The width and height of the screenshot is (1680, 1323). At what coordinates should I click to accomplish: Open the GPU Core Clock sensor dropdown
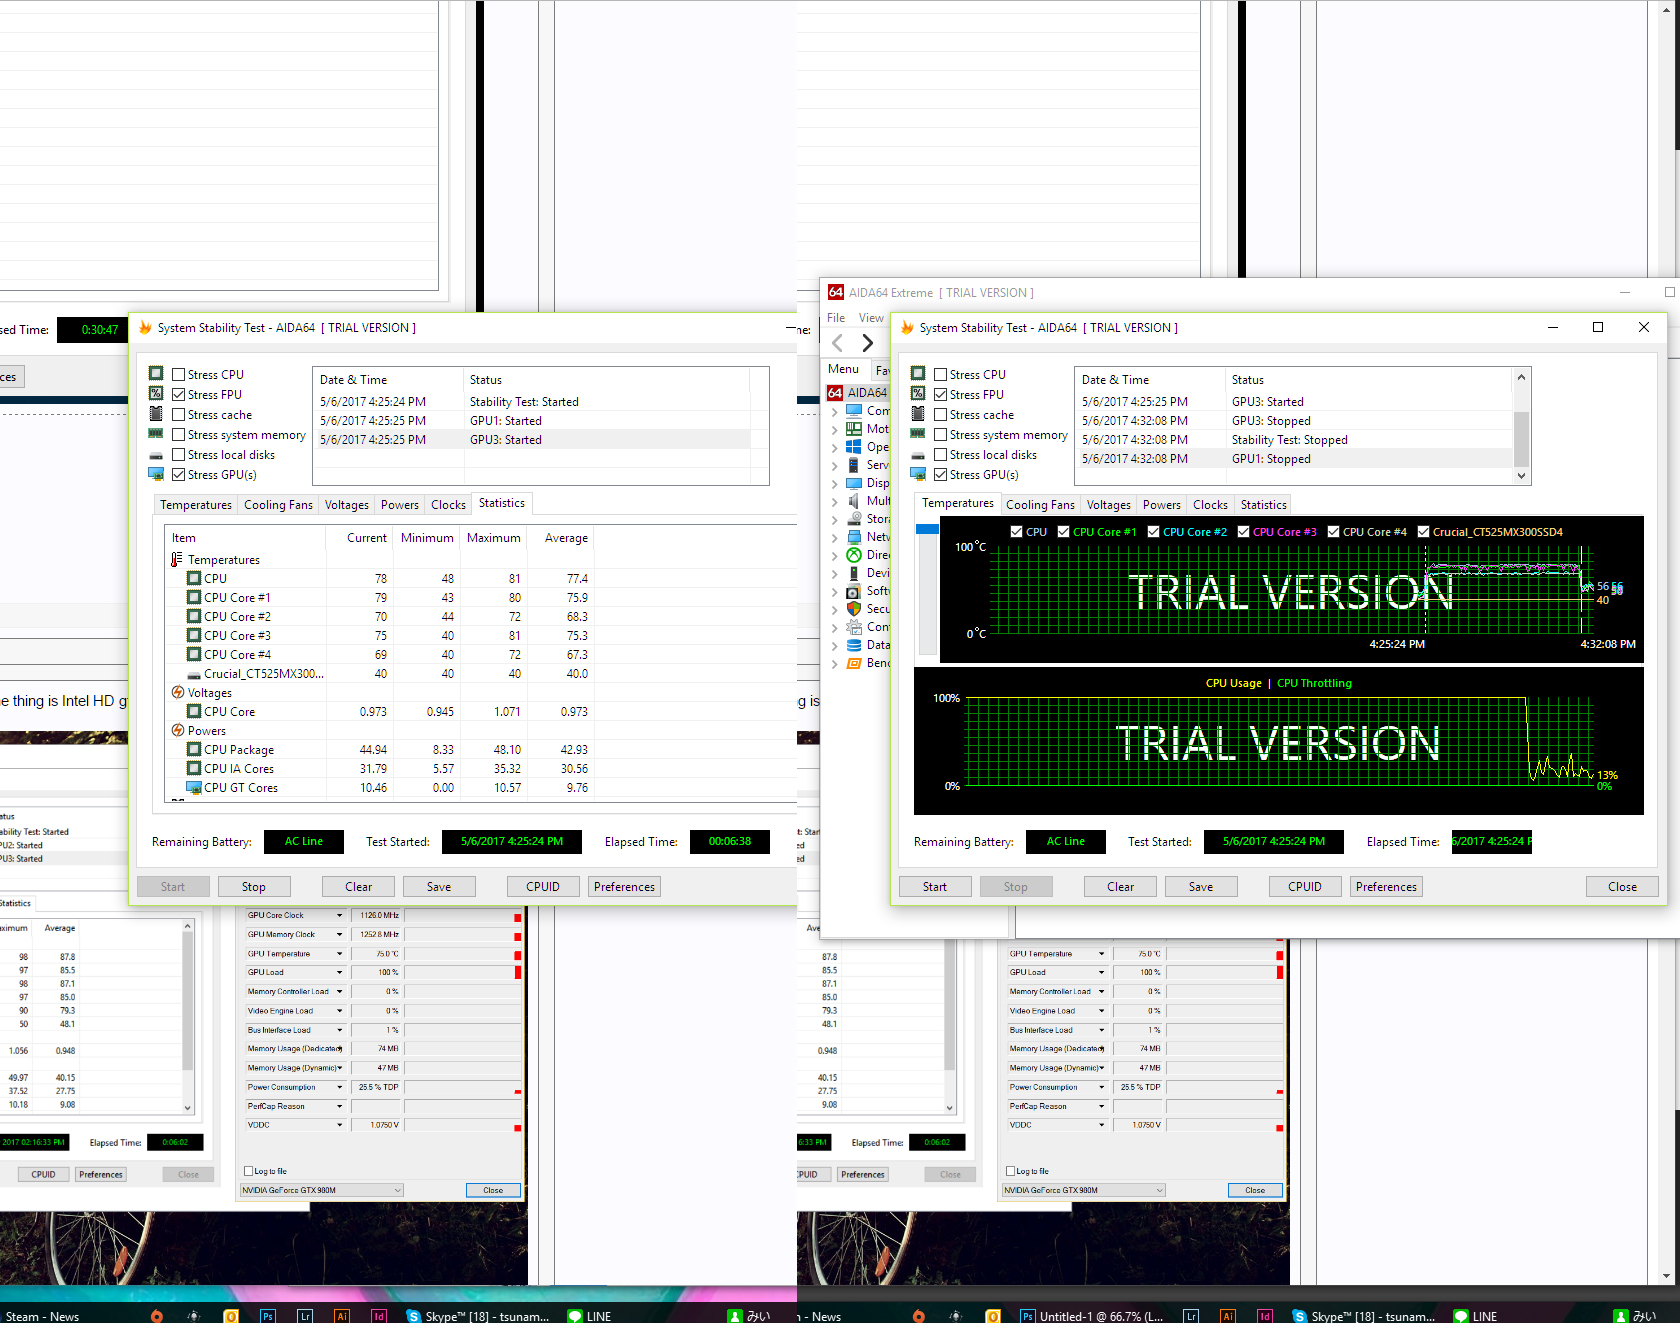tap(340, 916)
